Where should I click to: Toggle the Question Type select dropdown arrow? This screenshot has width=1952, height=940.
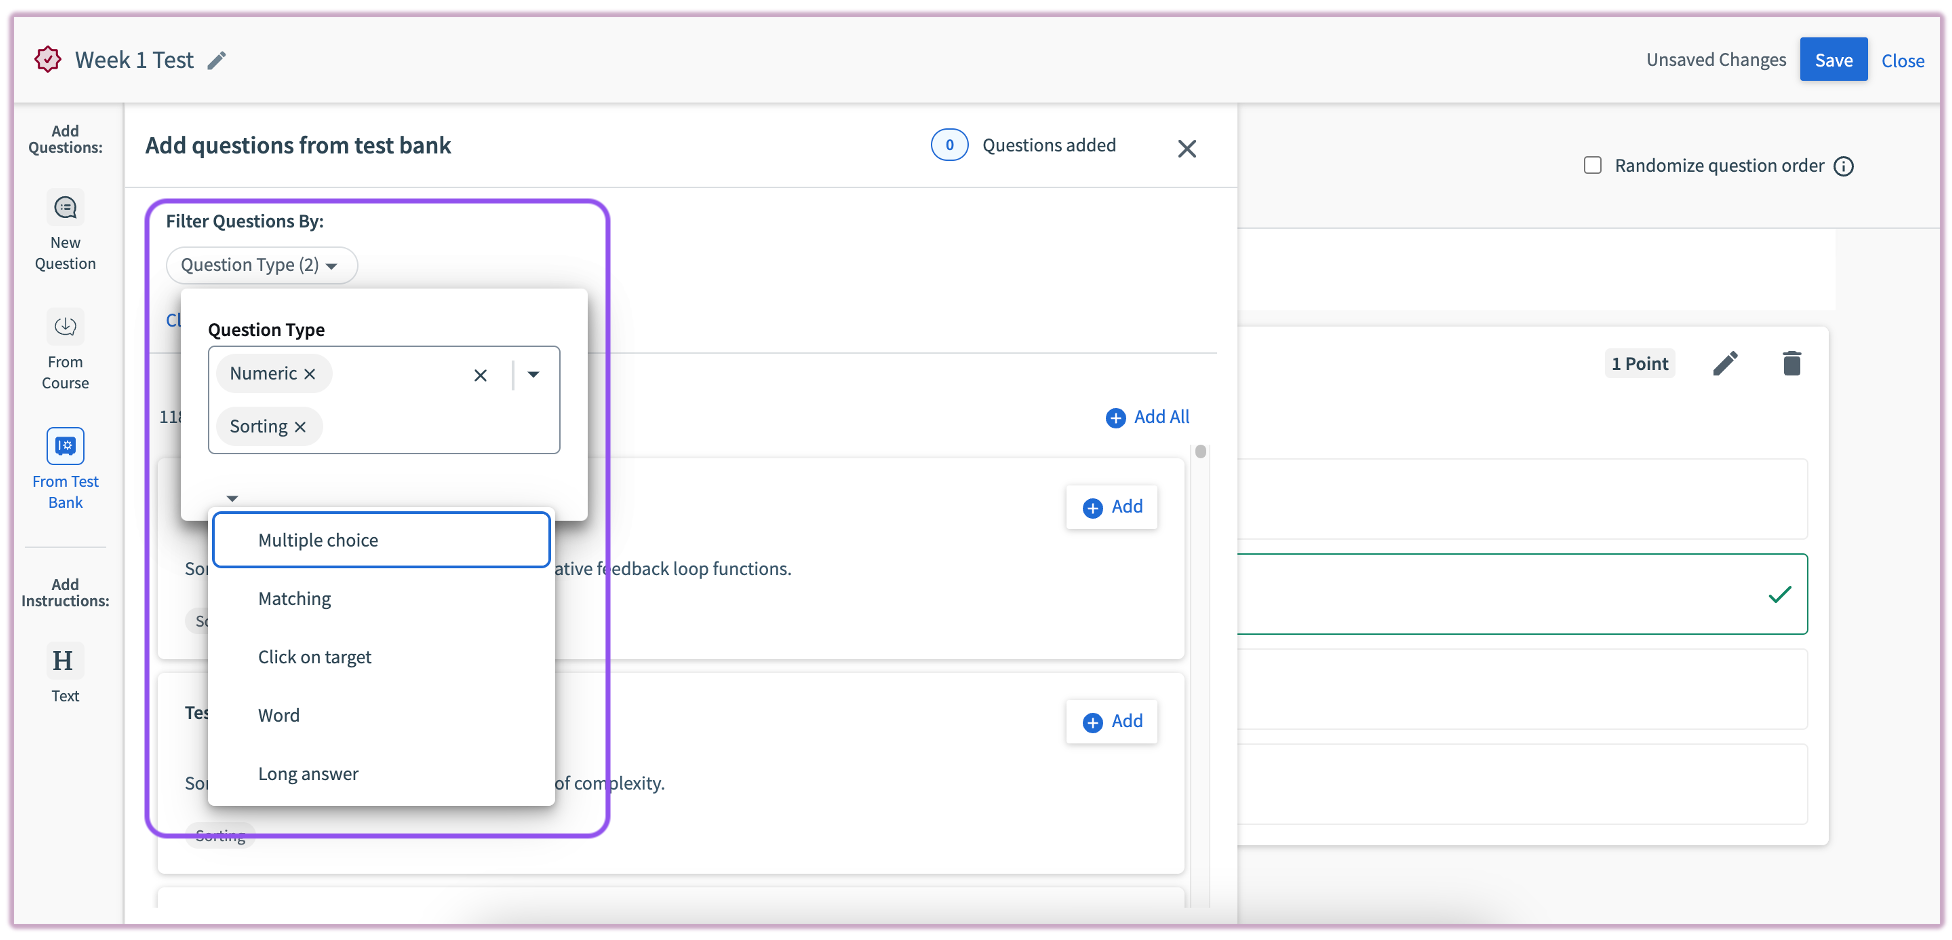pyautogui.click(x=534, y=375)
